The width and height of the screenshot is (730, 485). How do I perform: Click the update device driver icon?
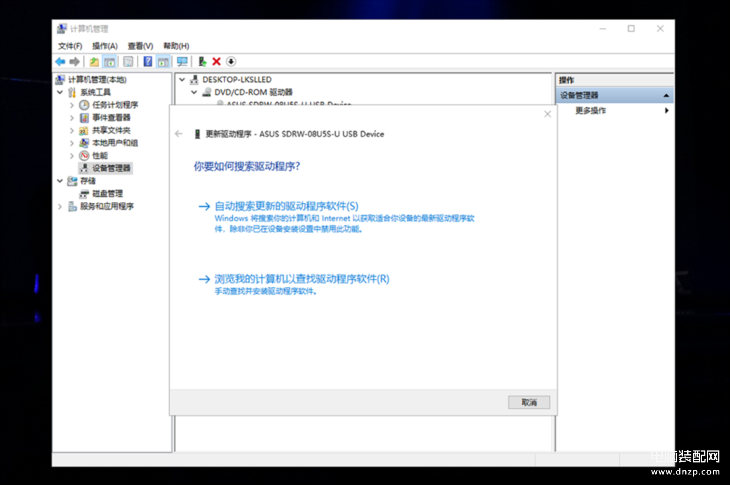[x=202, y=61]
